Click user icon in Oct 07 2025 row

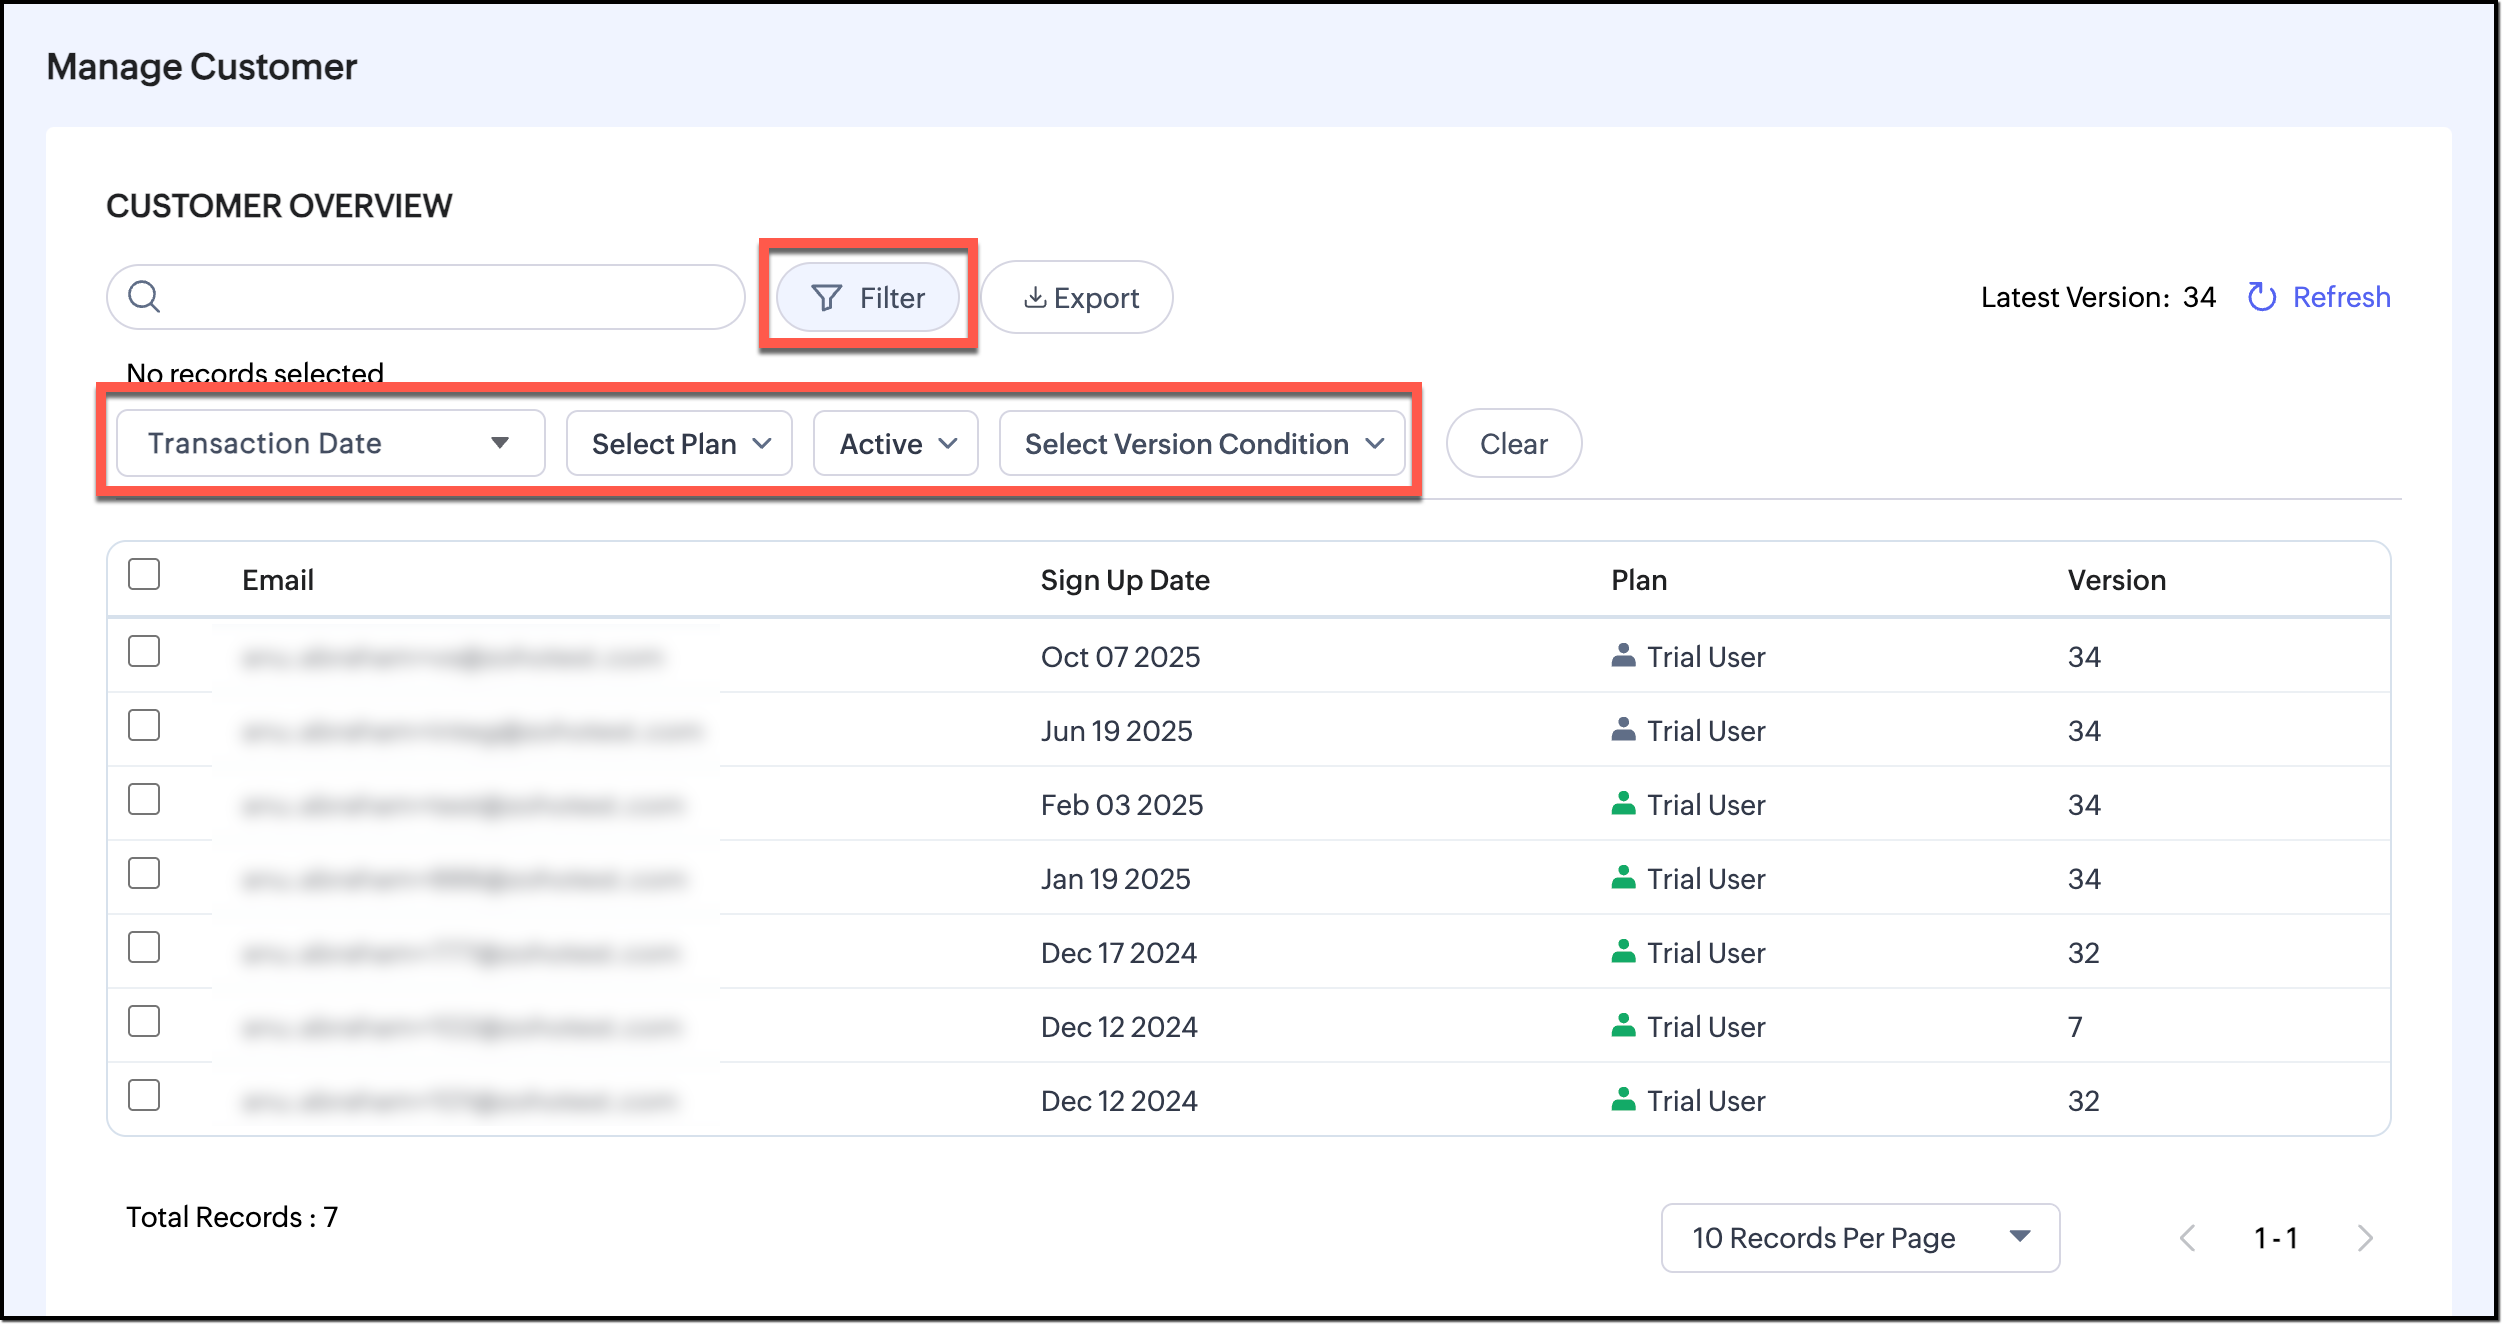(1623, 656)
